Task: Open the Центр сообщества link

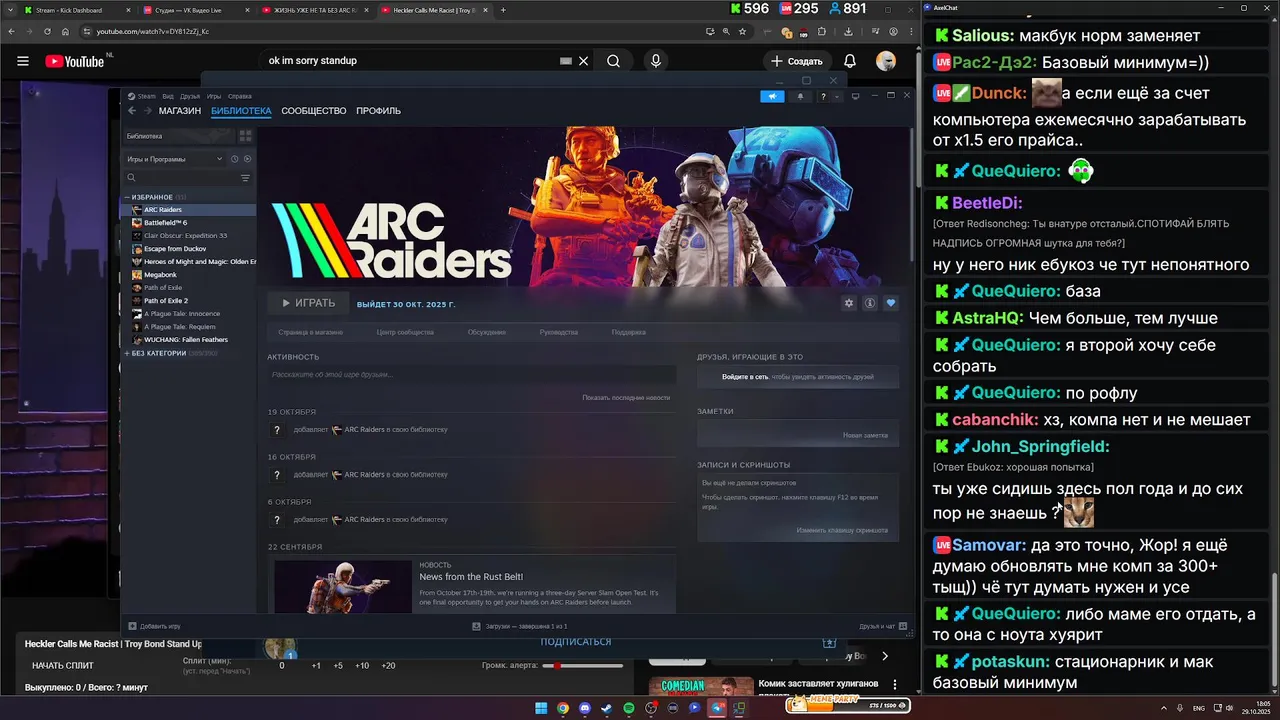Action: 405,332
